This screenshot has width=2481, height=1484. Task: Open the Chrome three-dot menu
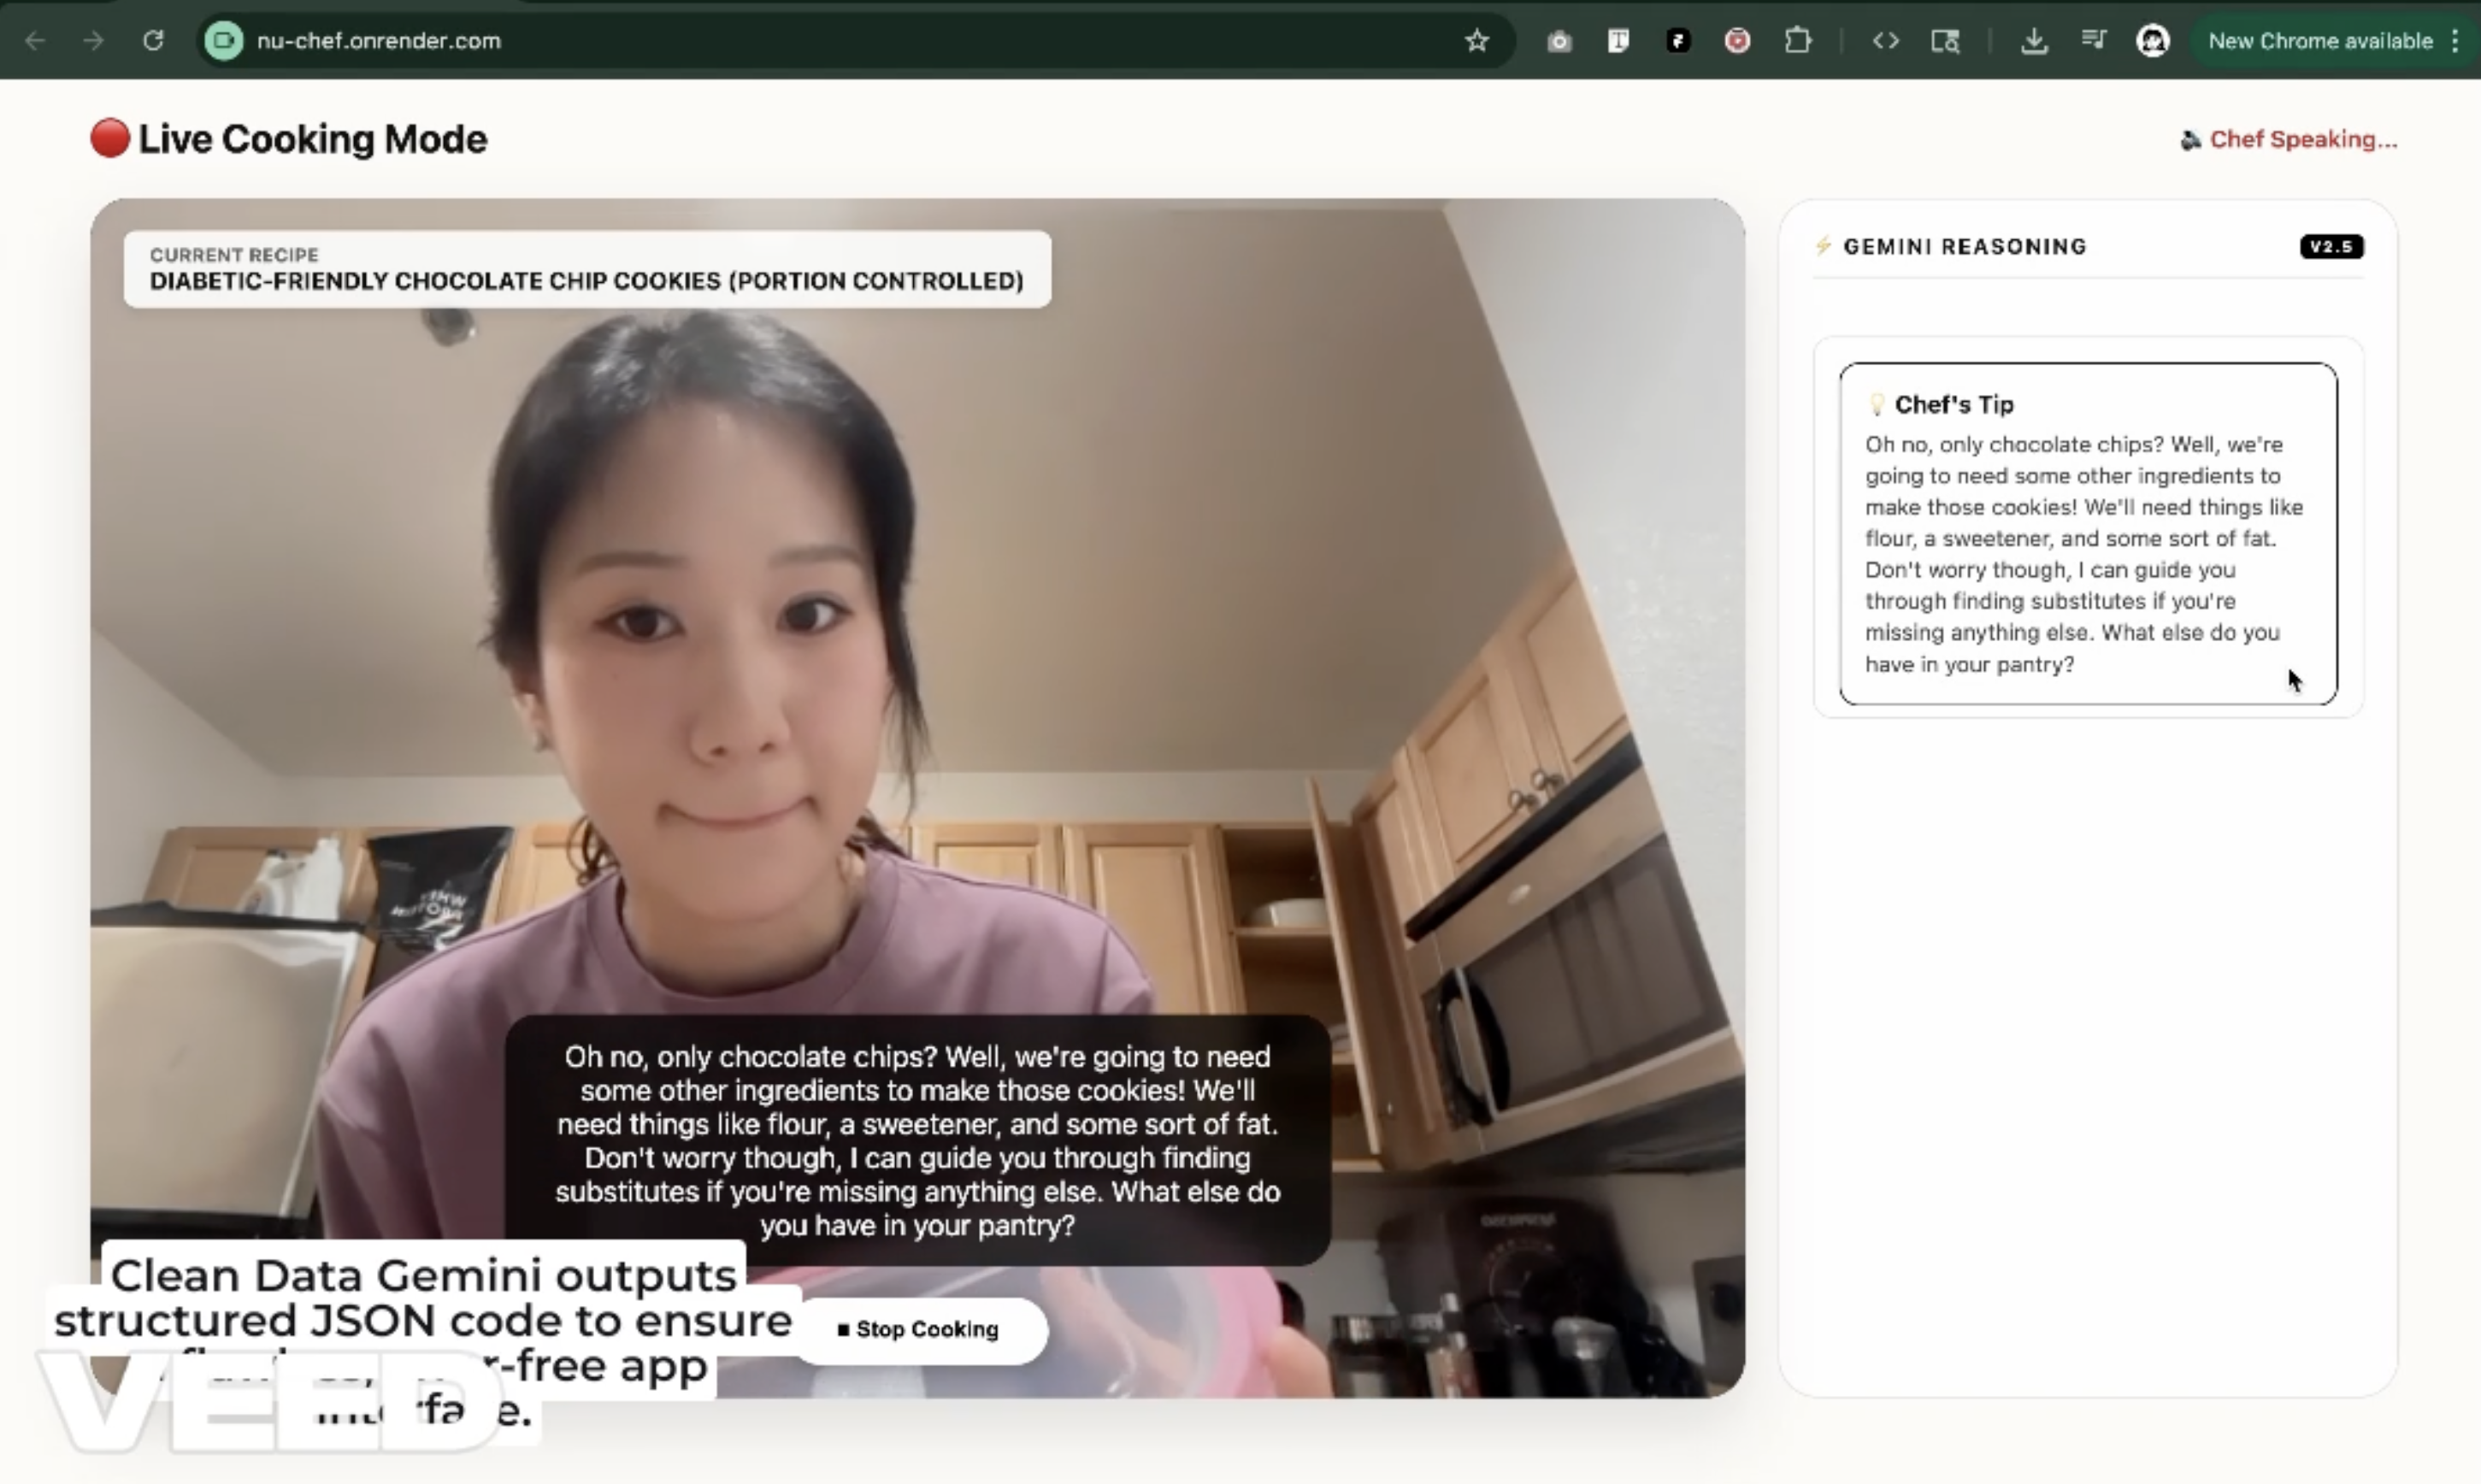(x=2455, y=41)
